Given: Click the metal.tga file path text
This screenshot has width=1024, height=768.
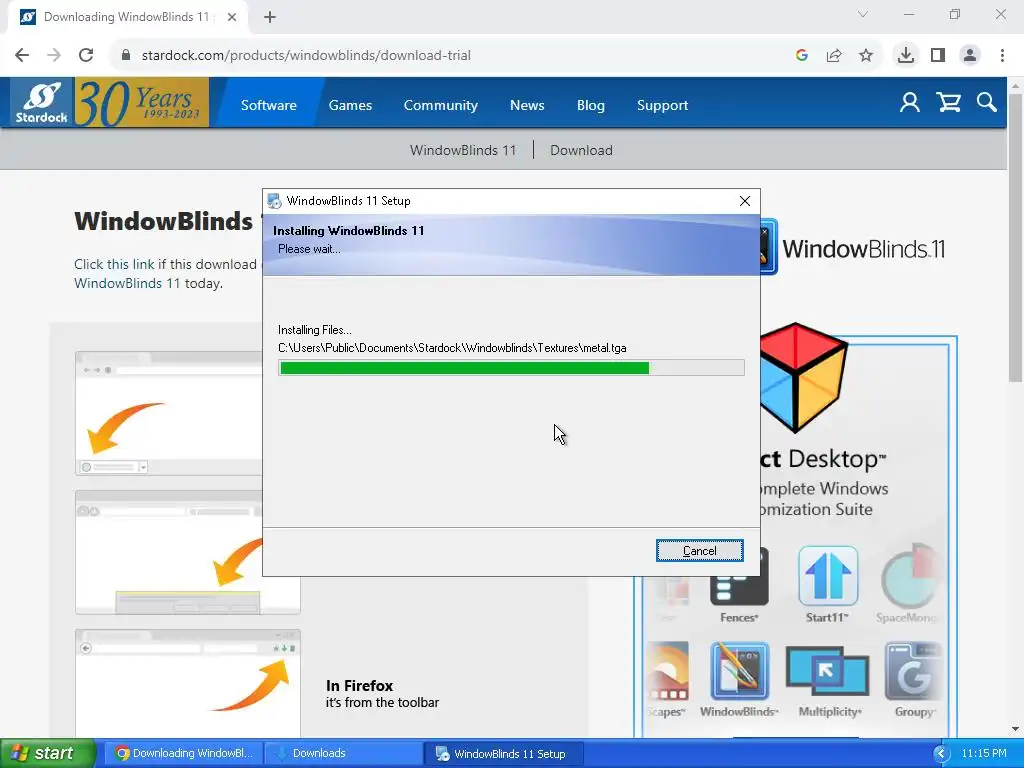Looking at the screenshot, I should coord(452,348).
